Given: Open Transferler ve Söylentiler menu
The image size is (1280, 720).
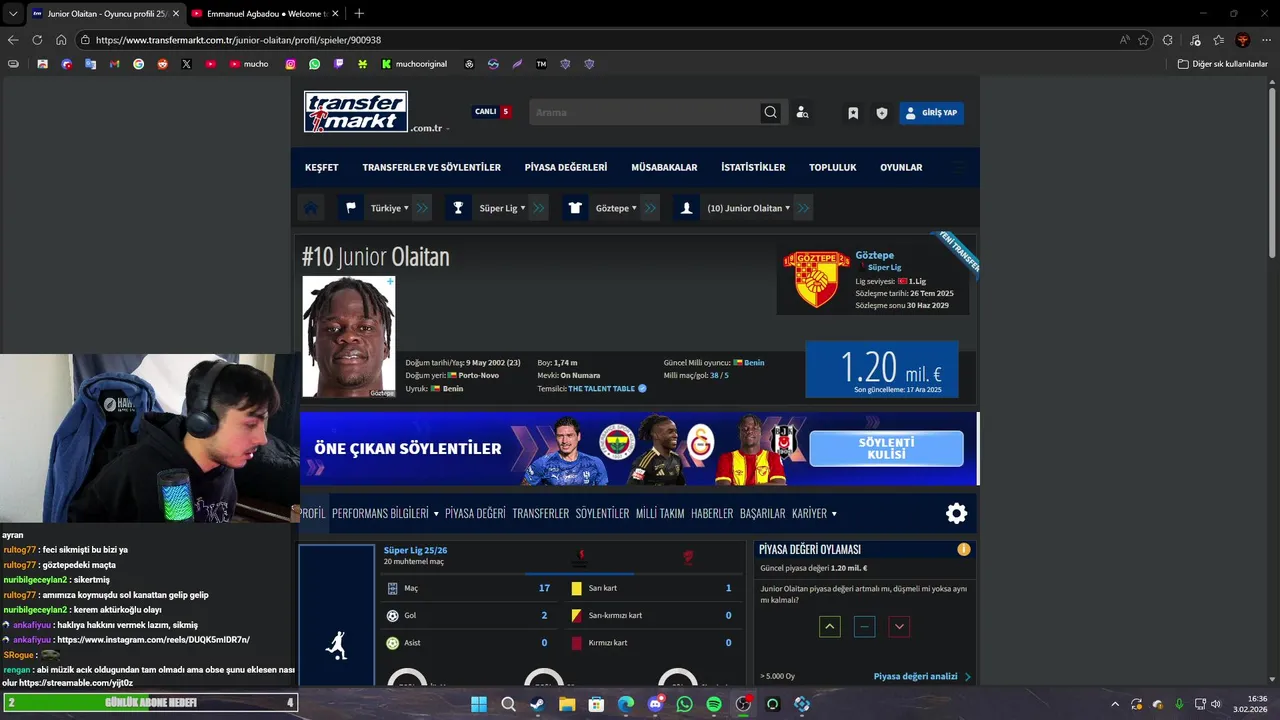Looking at the screenshot, I should pyautogui.click(x=431, y=167).
